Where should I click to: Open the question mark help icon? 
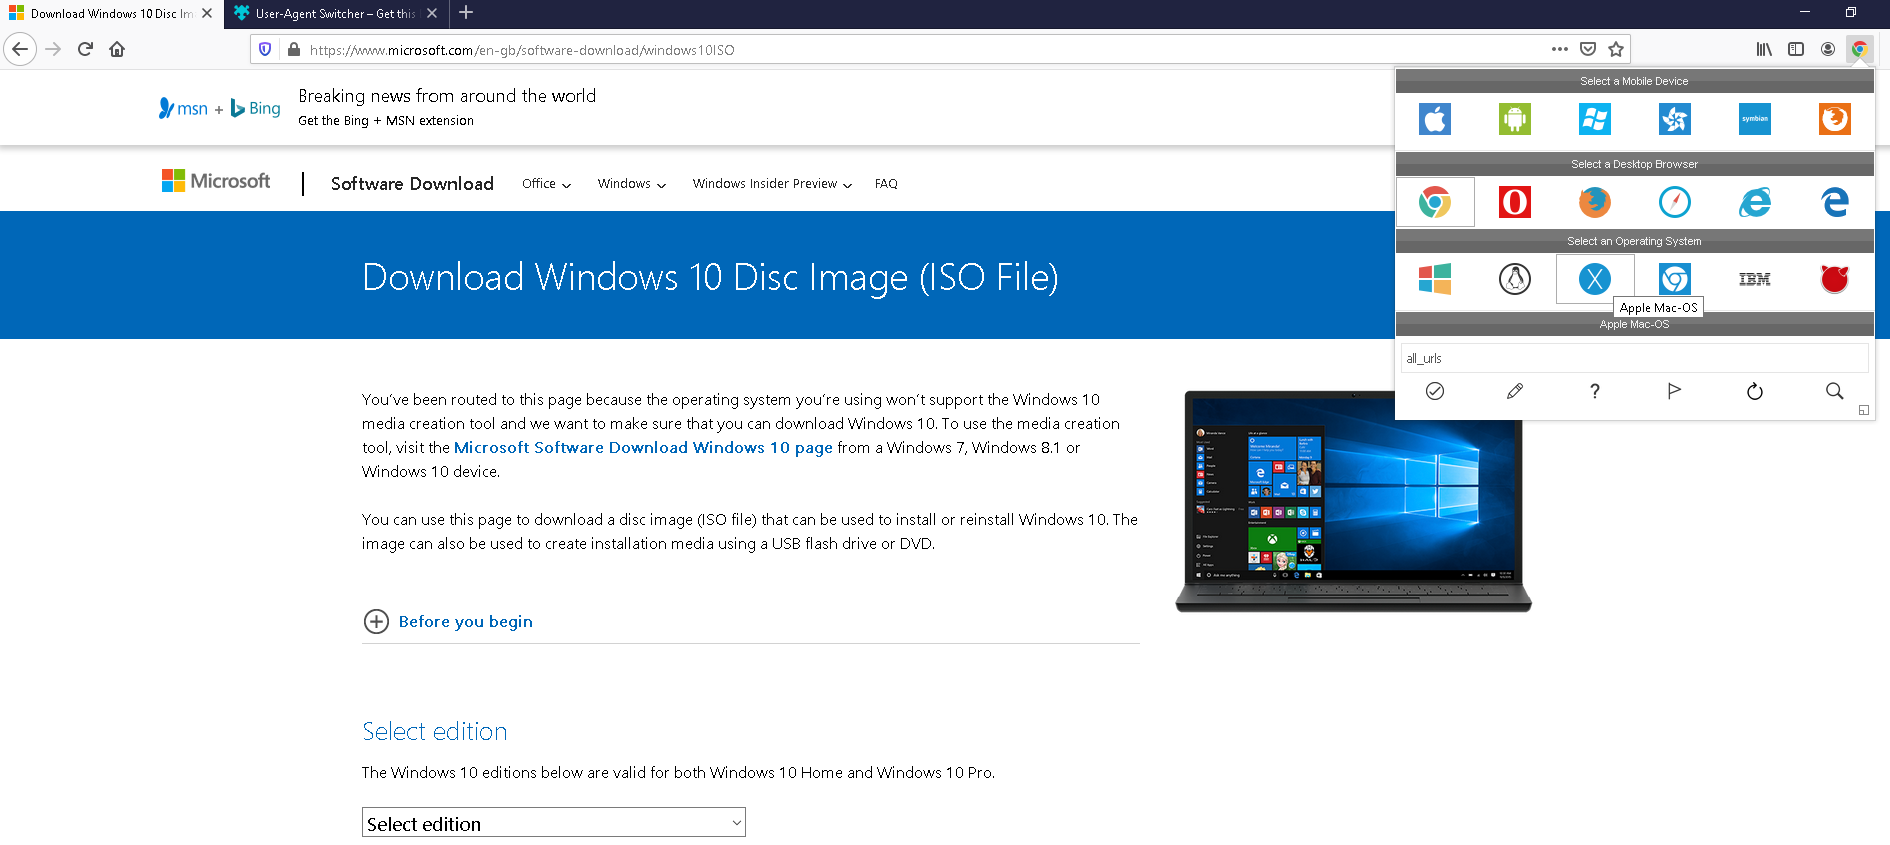(x=1595, y=391)
